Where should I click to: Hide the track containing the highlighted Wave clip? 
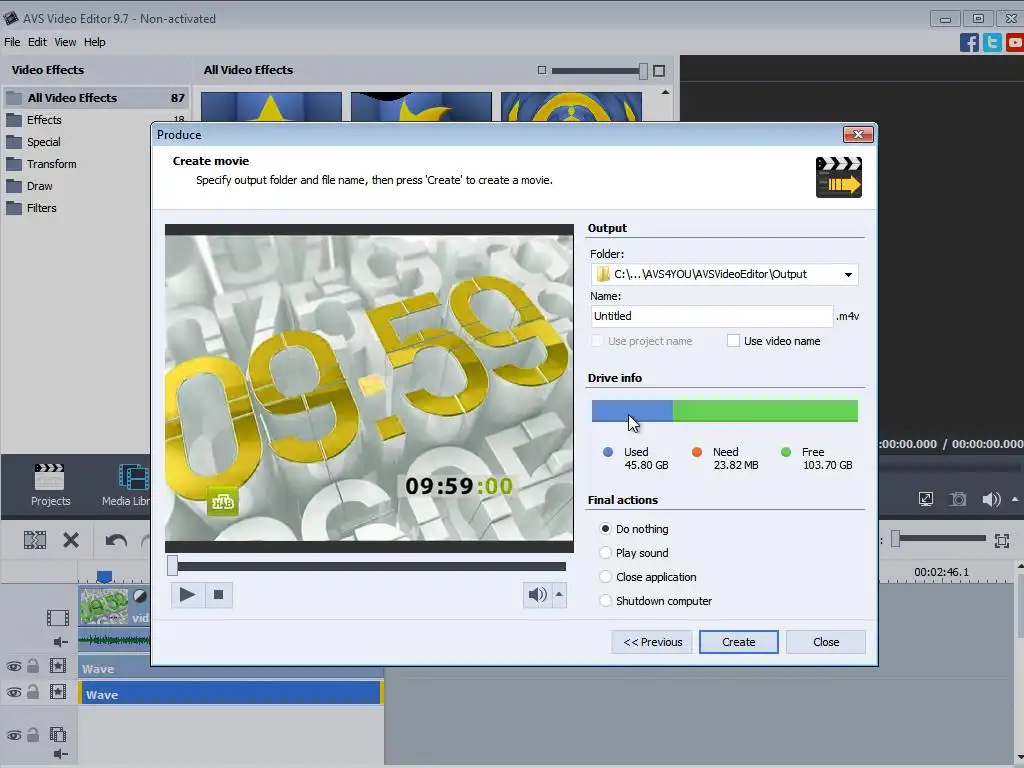click(14, 692)
